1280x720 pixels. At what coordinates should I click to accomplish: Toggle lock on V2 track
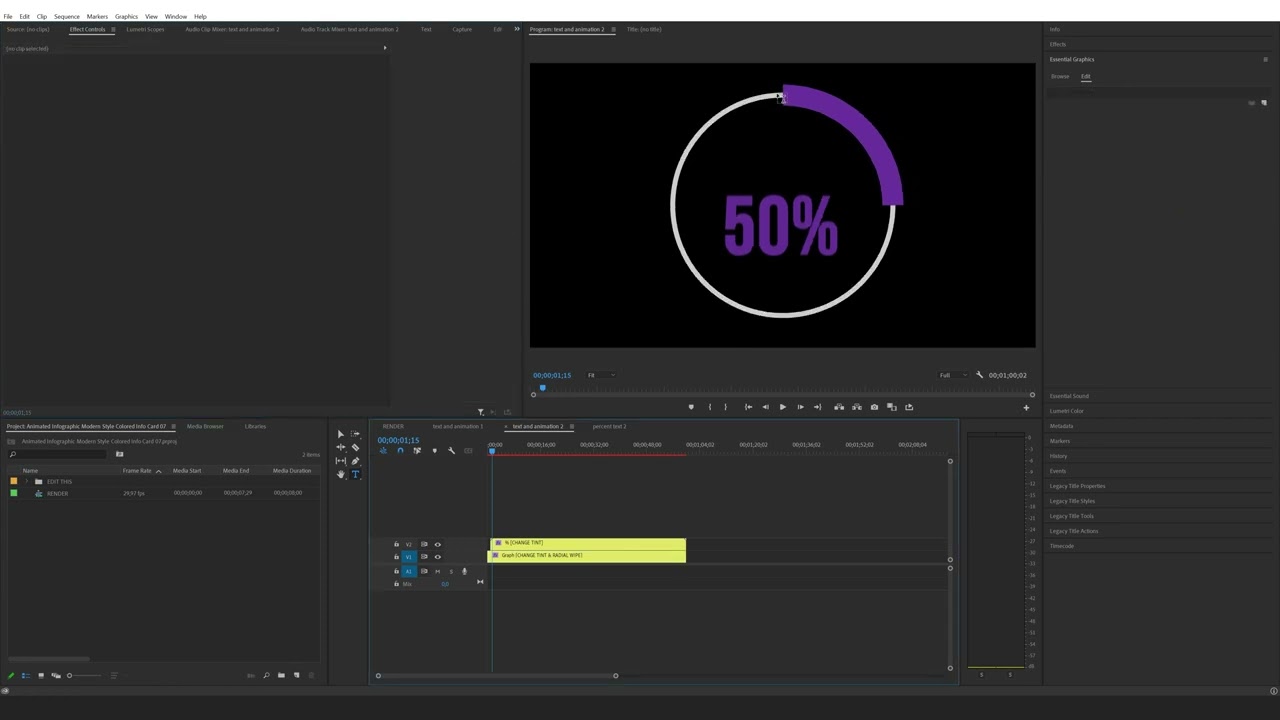pos(396,544)
